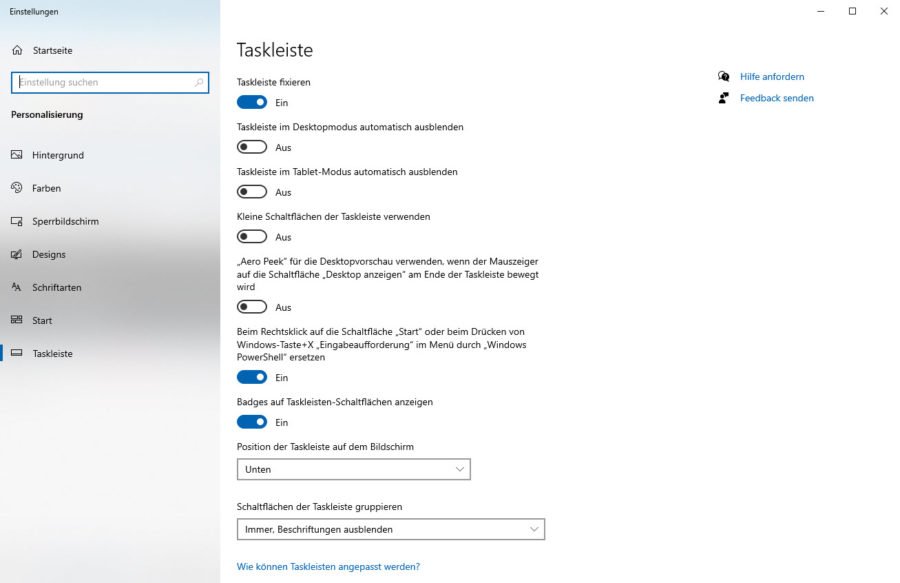Click the Schriftarten font icon
The width and height of the screenshot is (900, 583).
coord(16,287)
